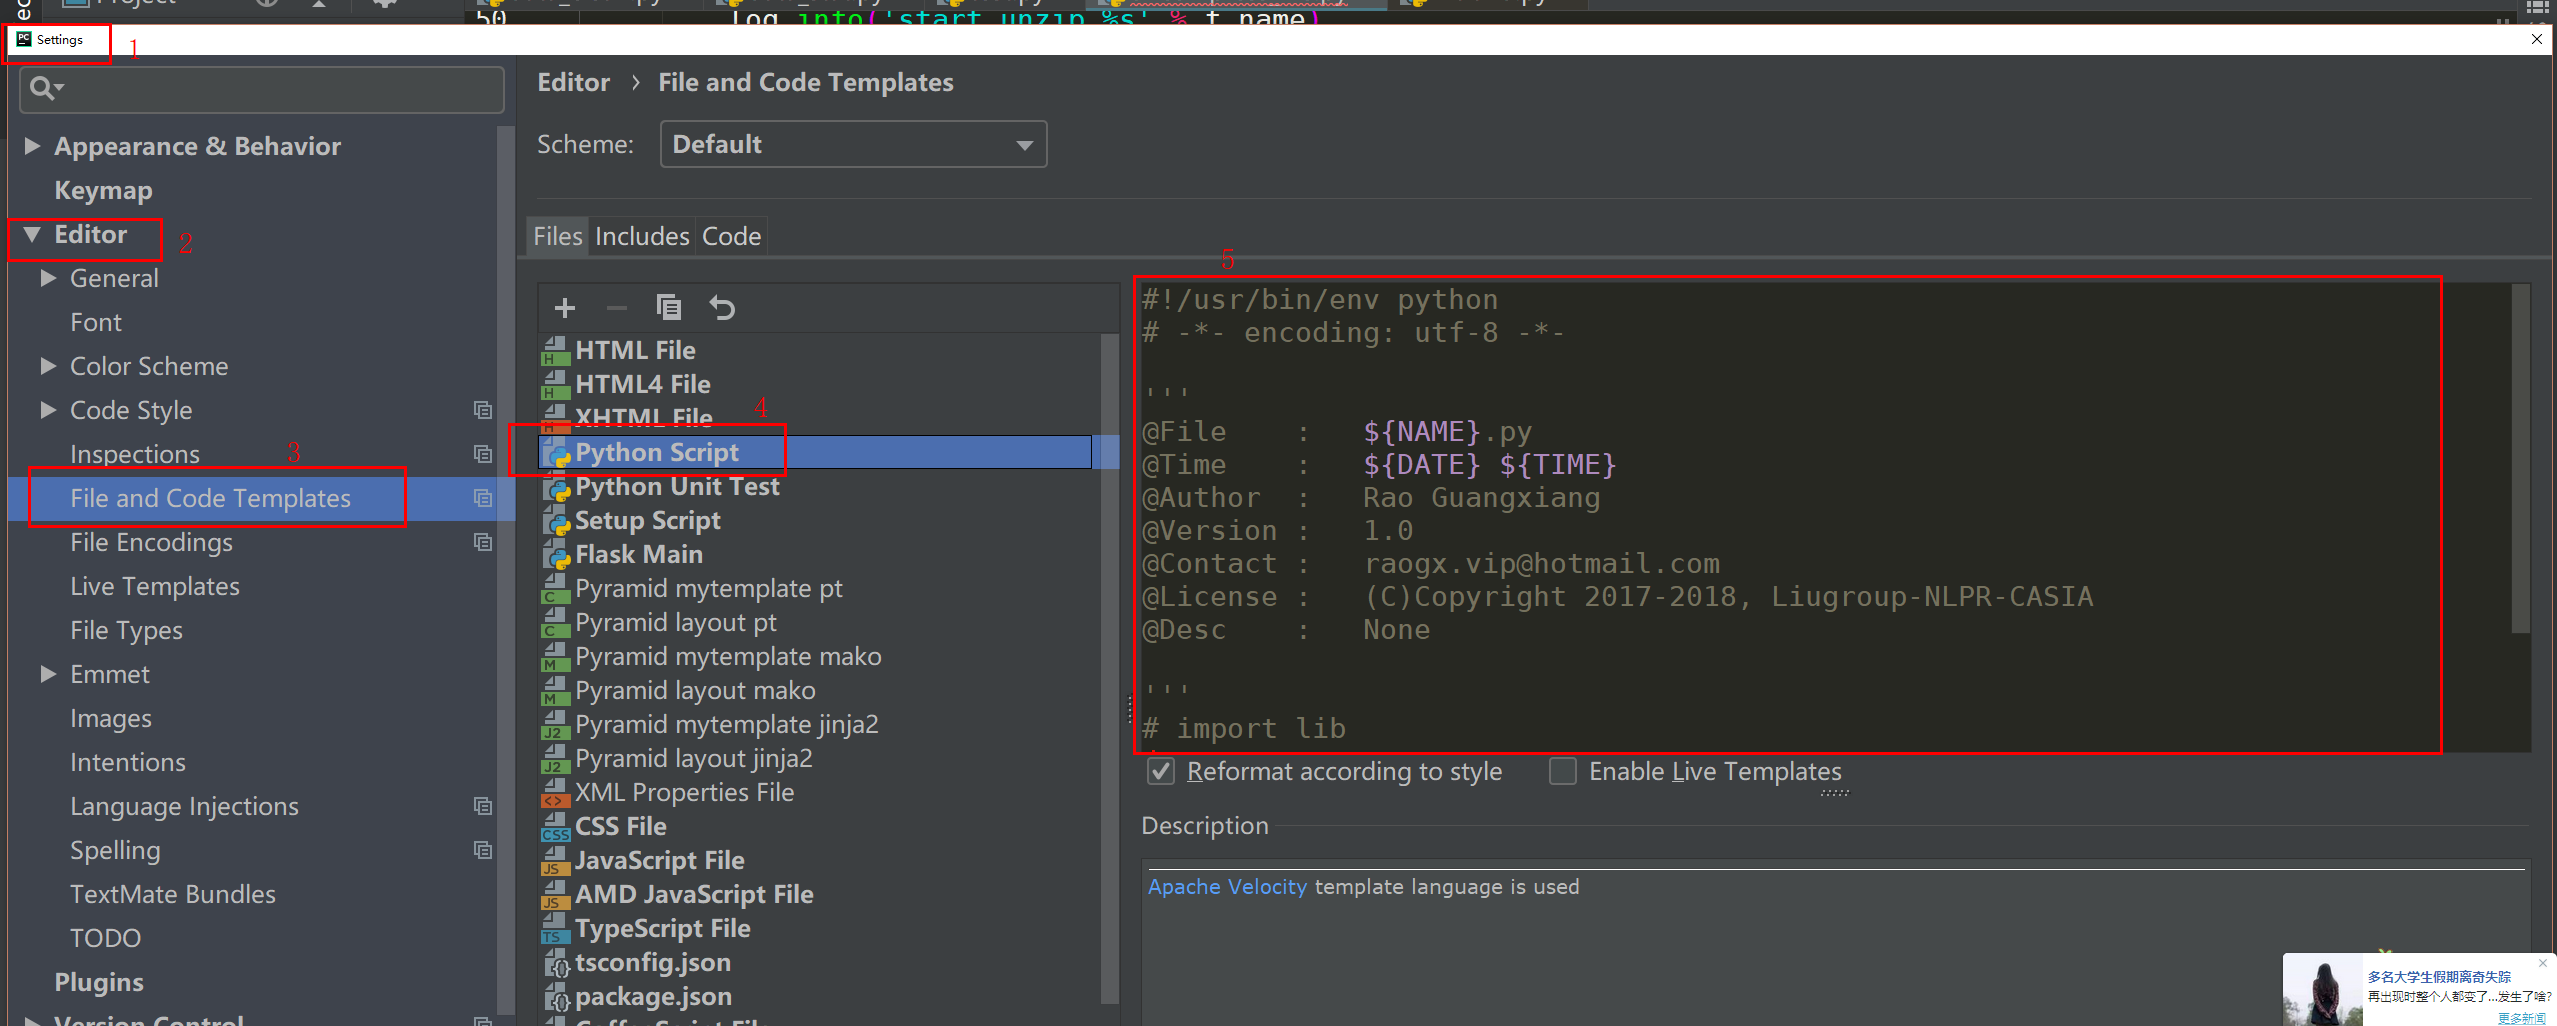Remove the selected template

coord(616,307)
